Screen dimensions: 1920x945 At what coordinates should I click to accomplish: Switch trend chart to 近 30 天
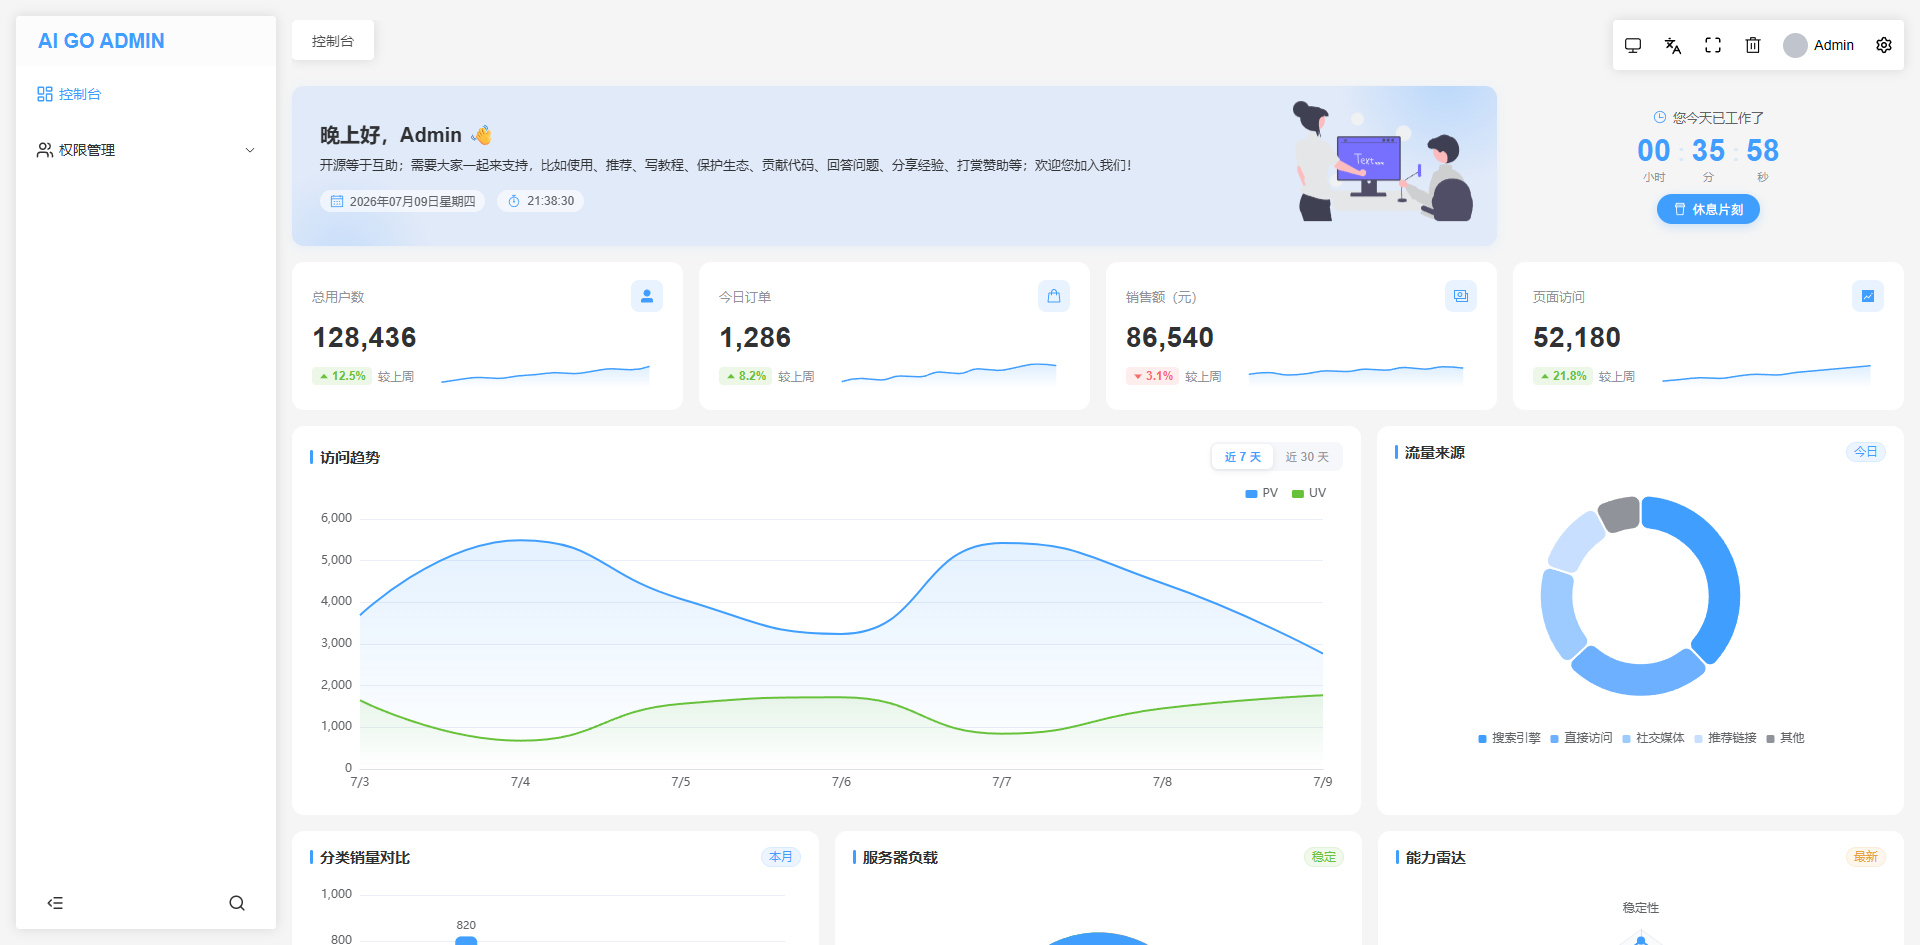click(1307, 457)
